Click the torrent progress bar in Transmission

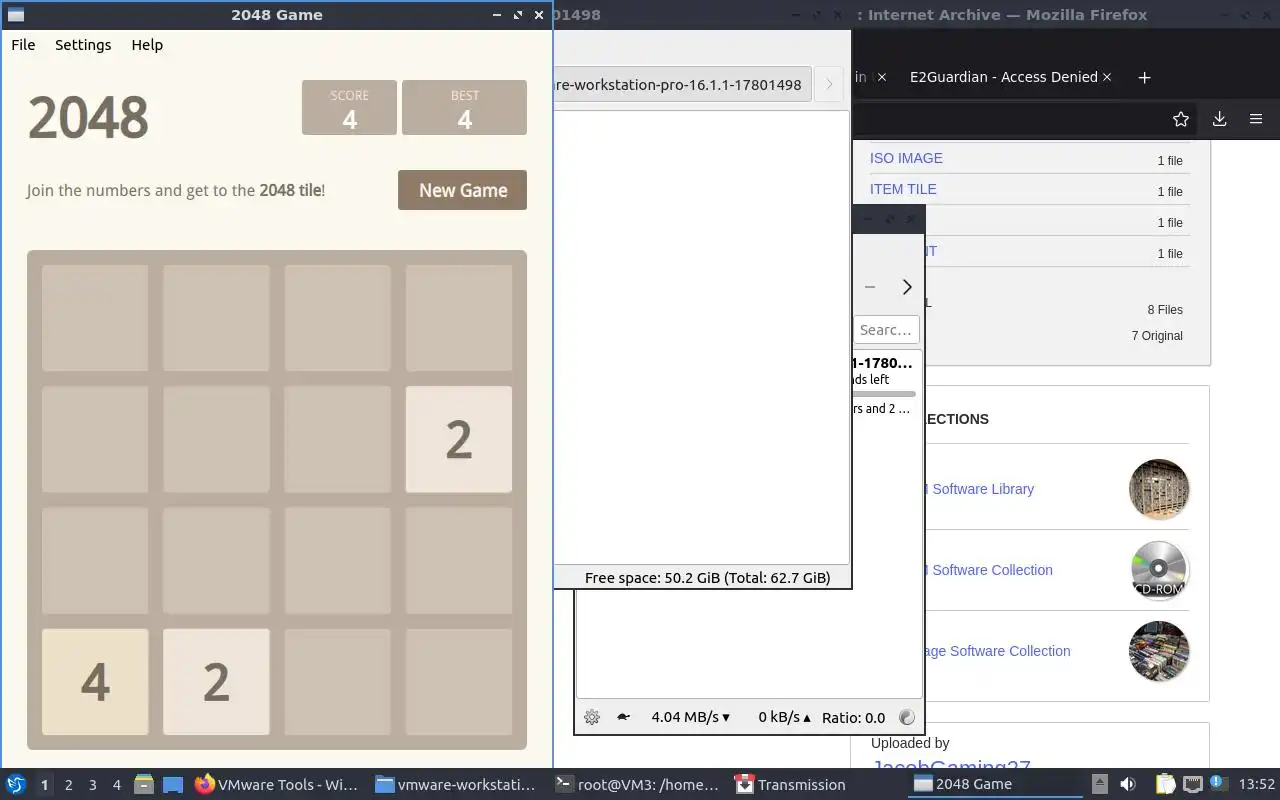[x=884, y=394]
